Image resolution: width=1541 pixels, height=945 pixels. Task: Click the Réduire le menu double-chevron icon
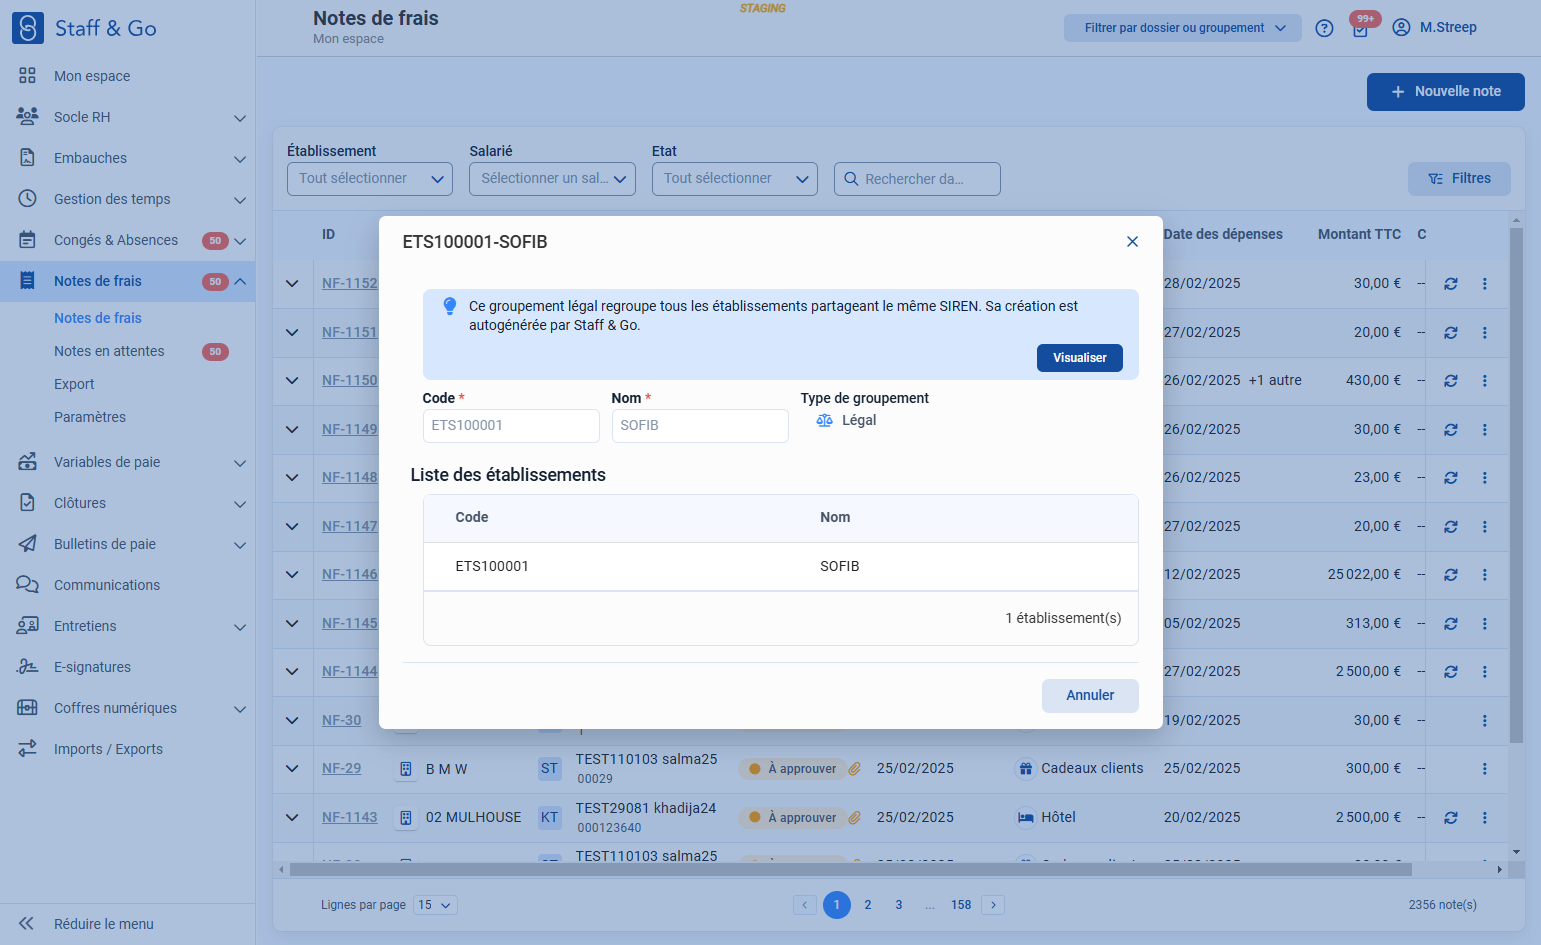[x=27, y=924]
